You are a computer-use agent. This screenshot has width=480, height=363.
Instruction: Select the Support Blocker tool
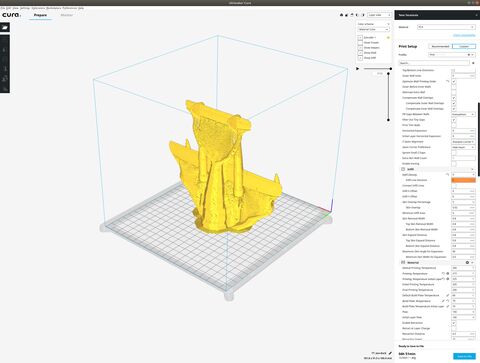tap(5, 88)
